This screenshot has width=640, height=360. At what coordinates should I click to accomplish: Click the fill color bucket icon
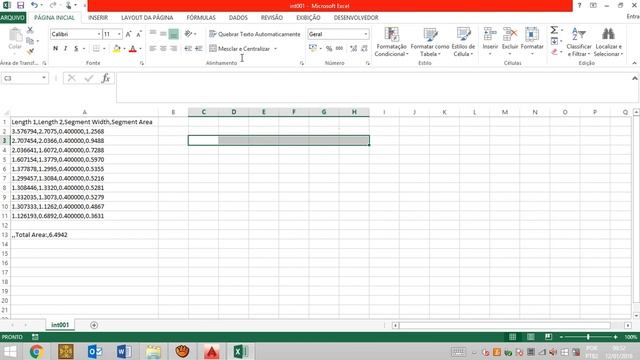click(x=117, y=49)
